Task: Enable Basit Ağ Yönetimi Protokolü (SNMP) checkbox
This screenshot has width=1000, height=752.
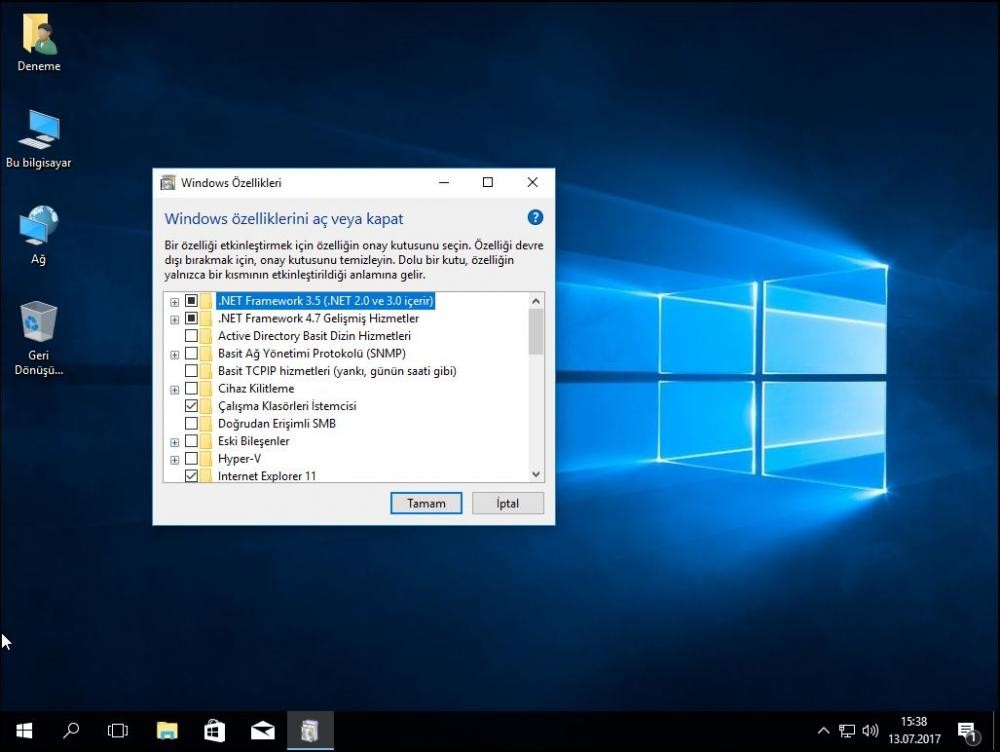Action: (191, 353)
